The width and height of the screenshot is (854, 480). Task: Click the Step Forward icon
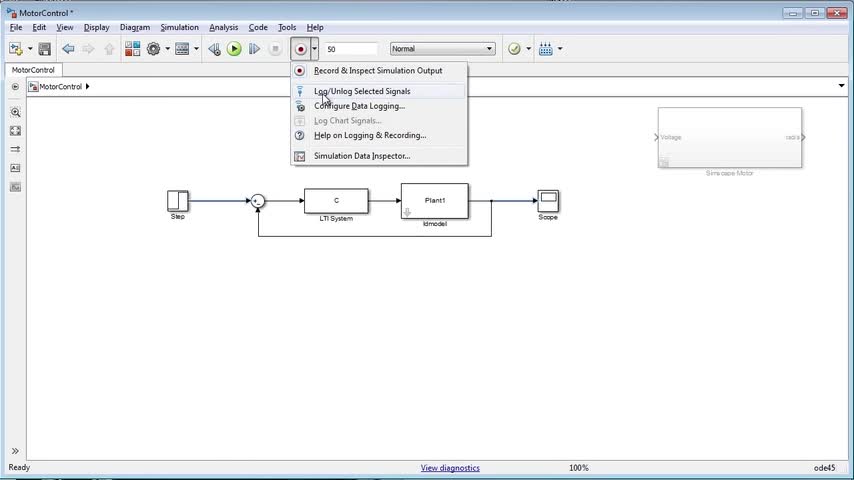pyautogui.click(x=254, y=49)
